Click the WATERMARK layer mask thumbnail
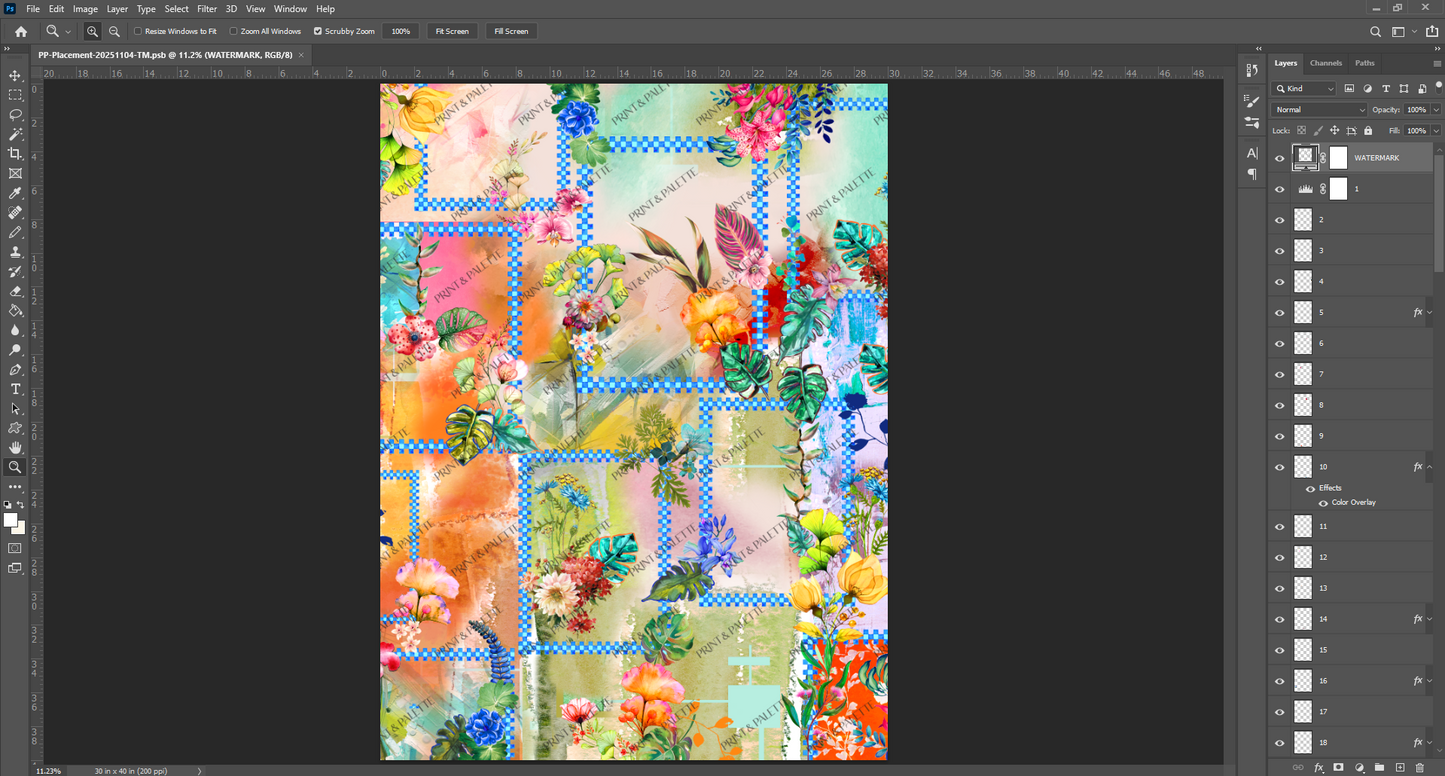This screenshot has height=776, width=1445. 1338,158
